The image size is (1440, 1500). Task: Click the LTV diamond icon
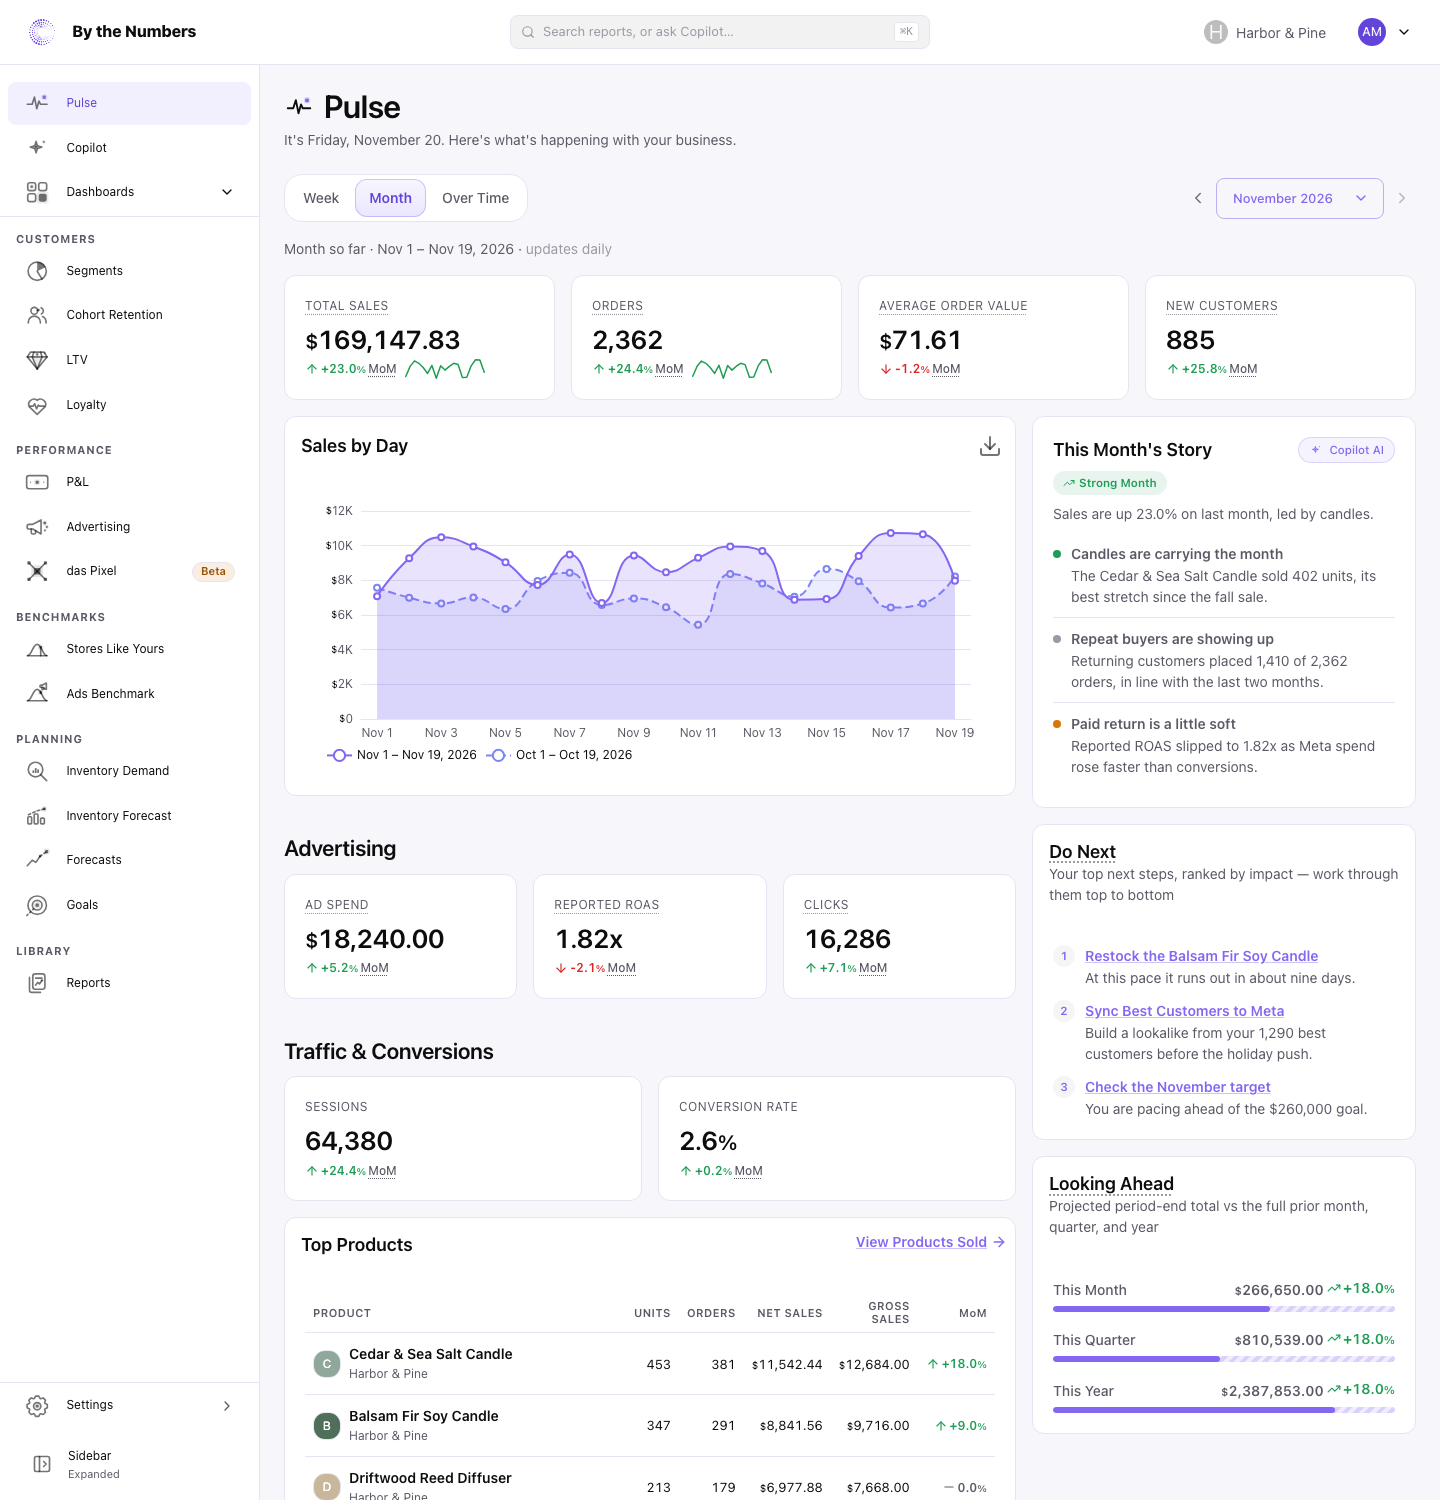coord(37,360)
